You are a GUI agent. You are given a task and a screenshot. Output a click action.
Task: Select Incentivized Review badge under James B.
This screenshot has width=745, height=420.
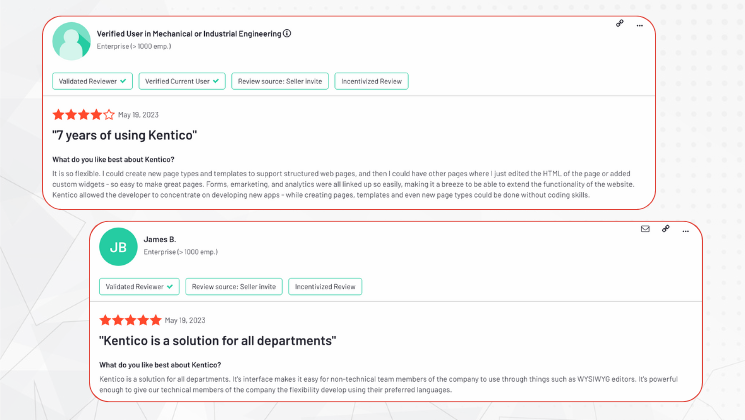click(325, 287)
